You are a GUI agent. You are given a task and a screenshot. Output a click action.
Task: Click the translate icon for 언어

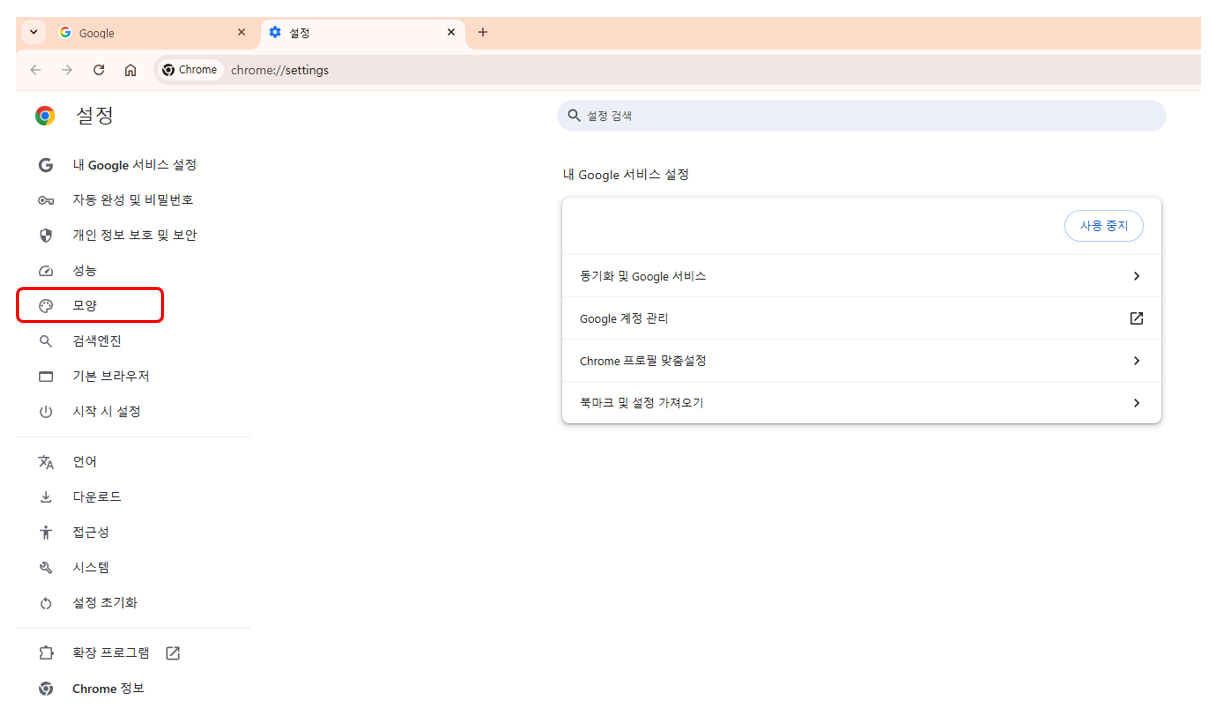point(45,462)
